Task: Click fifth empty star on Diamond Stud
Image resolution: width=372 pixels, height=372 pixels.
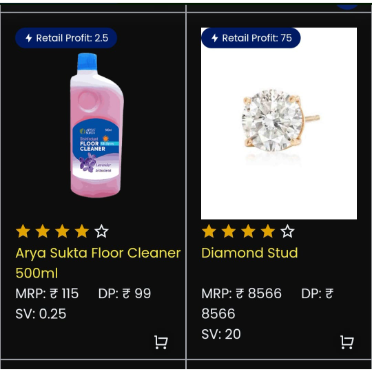Action: [x=287, y=231]
